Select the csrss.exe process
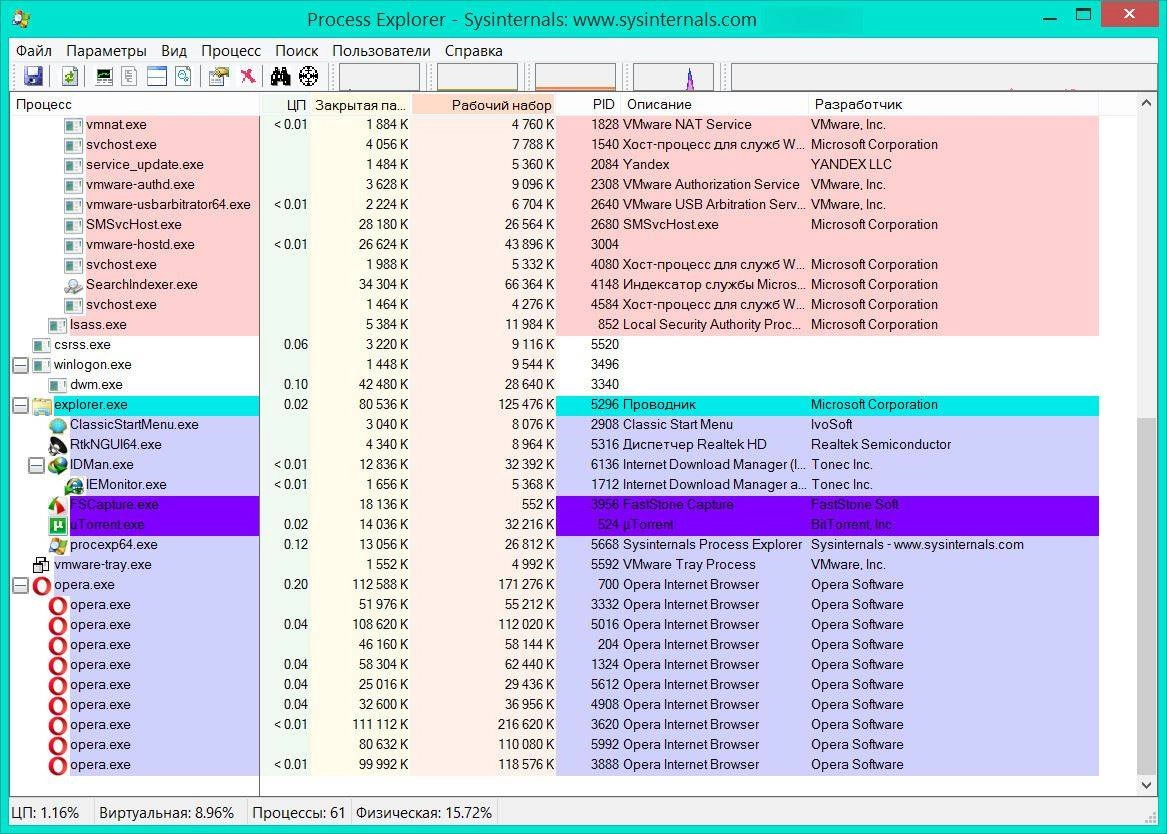The height and width of the screenshot is (834, 1167). pos(82,345)
